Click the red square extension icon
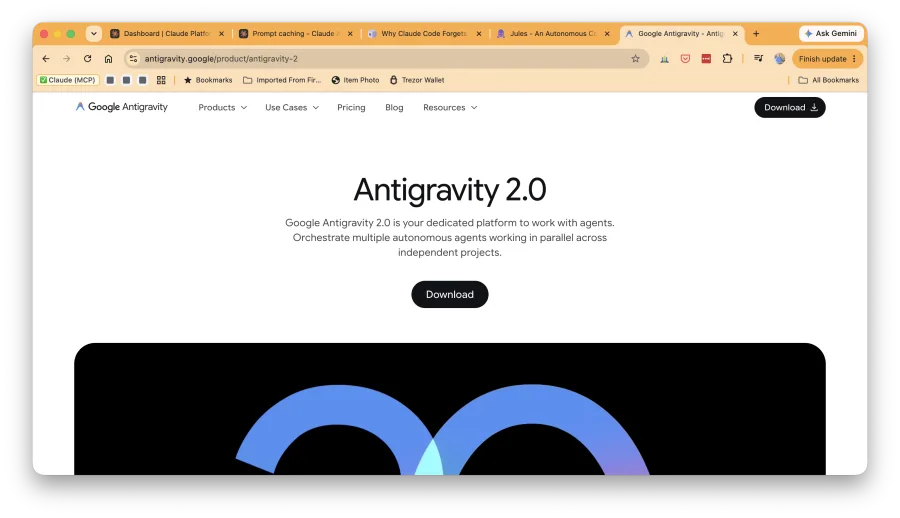This screenshot has height=518, width=900. 706,59
